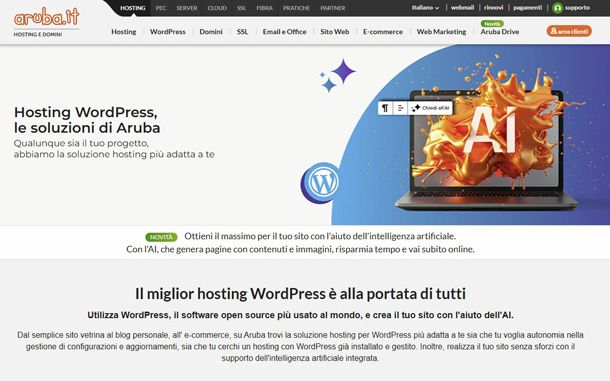Click the aruba.it logo
Screen dimensions: 610x381
[46, 17]
